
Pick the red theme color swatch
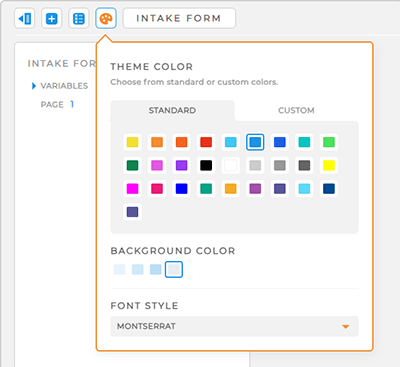(206, 142)
